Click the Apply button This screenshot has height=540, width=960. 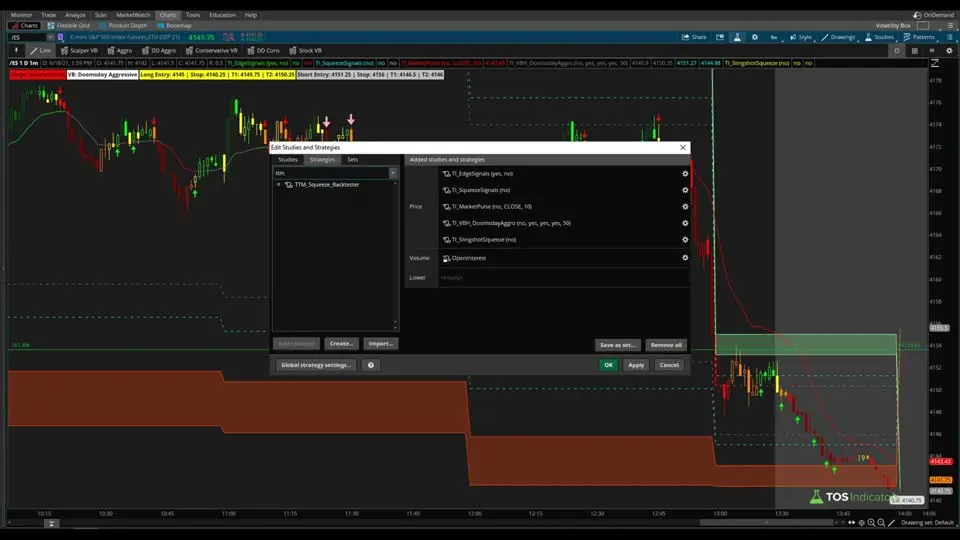click(636, 365)
